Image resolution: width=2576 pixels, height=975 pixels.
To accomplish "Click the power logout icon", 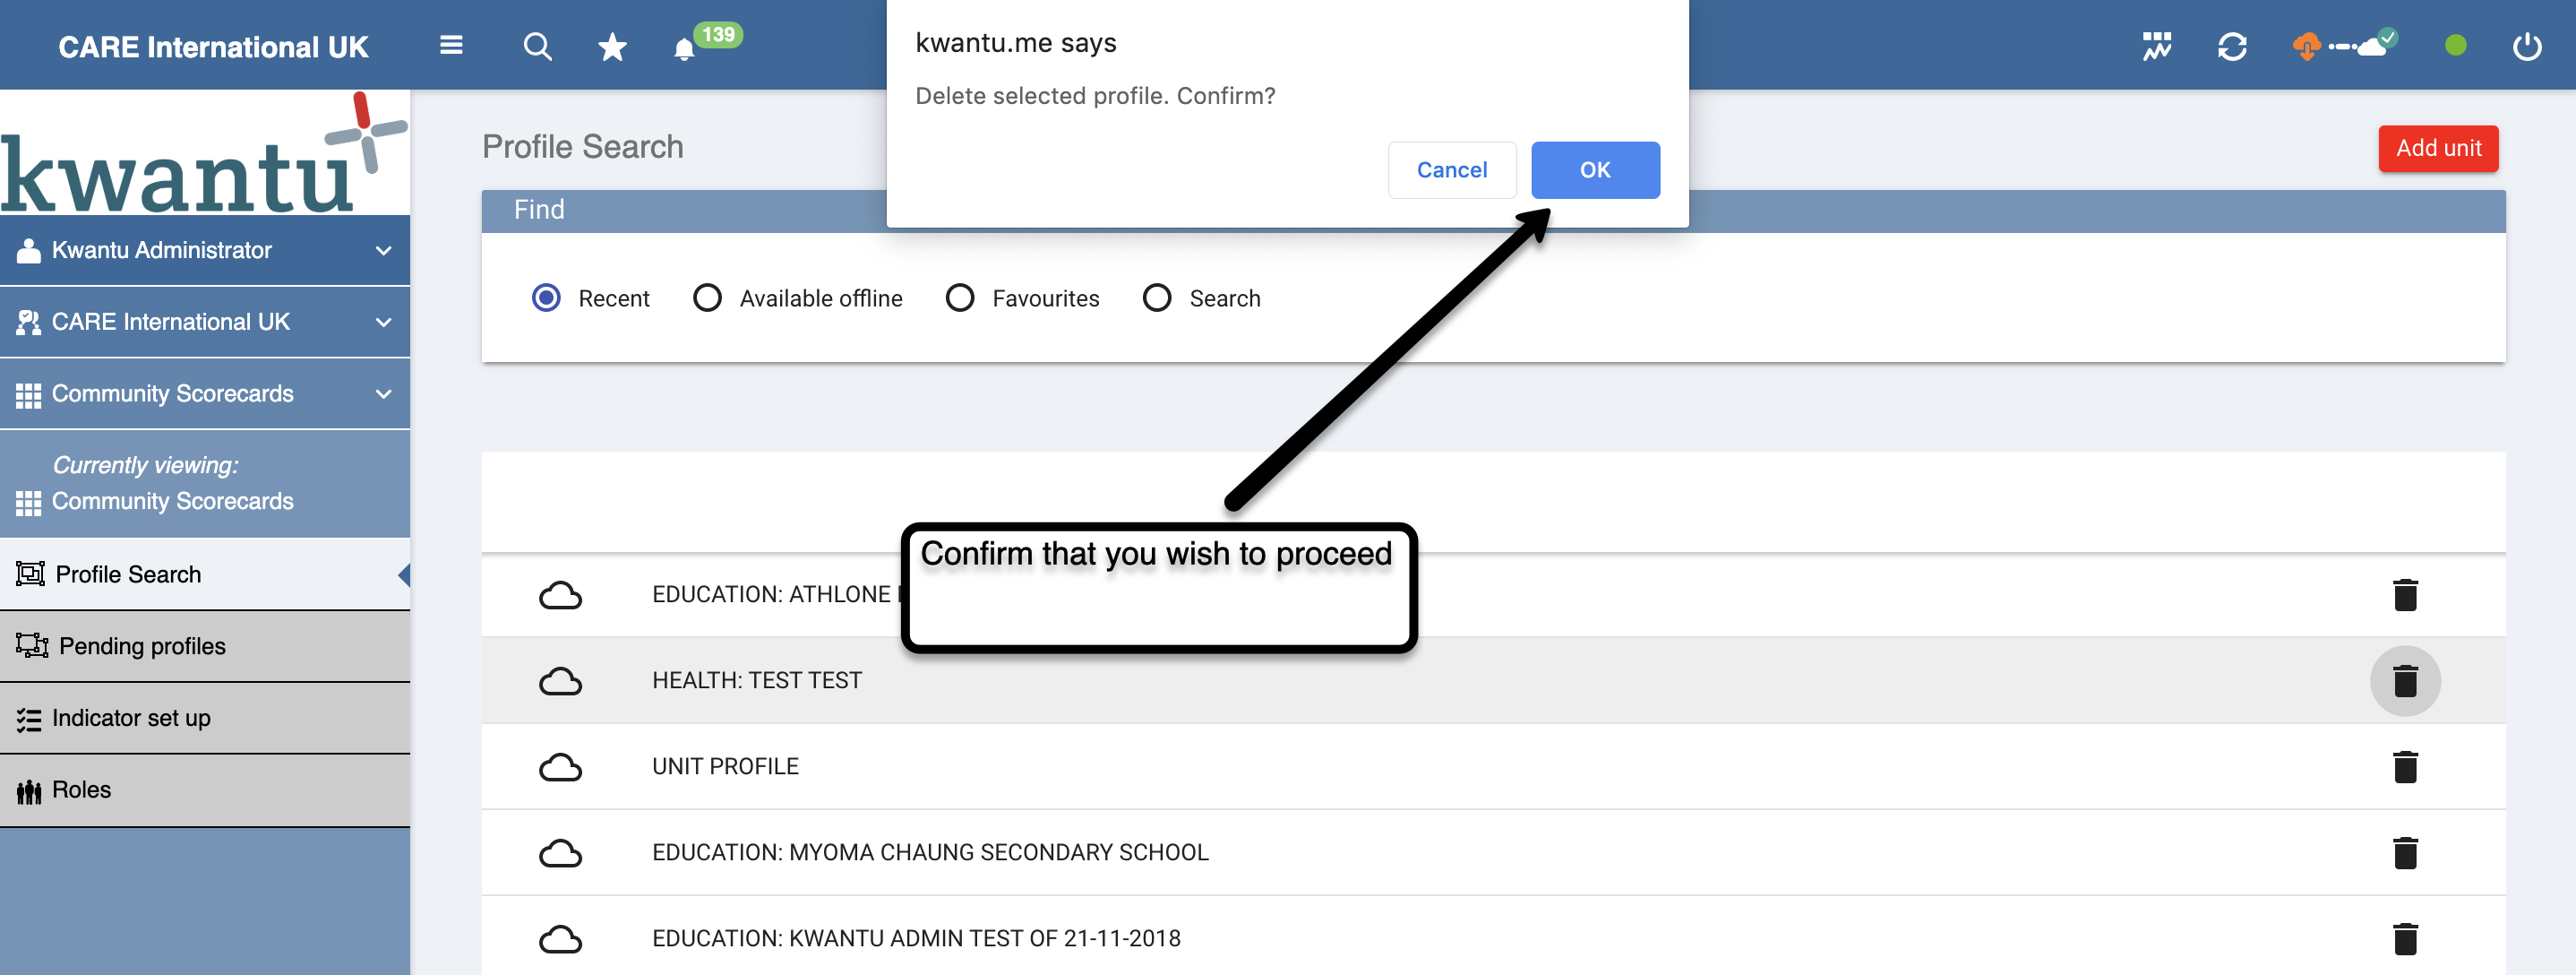I will point(2526,46).
